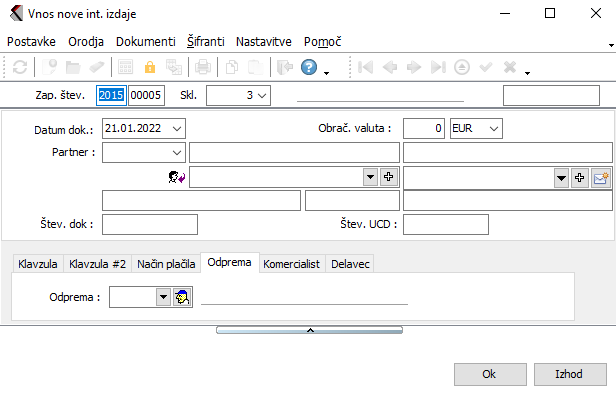Go to last record navigation icon
The image size is (616, 394).
(x=438, y=67)
